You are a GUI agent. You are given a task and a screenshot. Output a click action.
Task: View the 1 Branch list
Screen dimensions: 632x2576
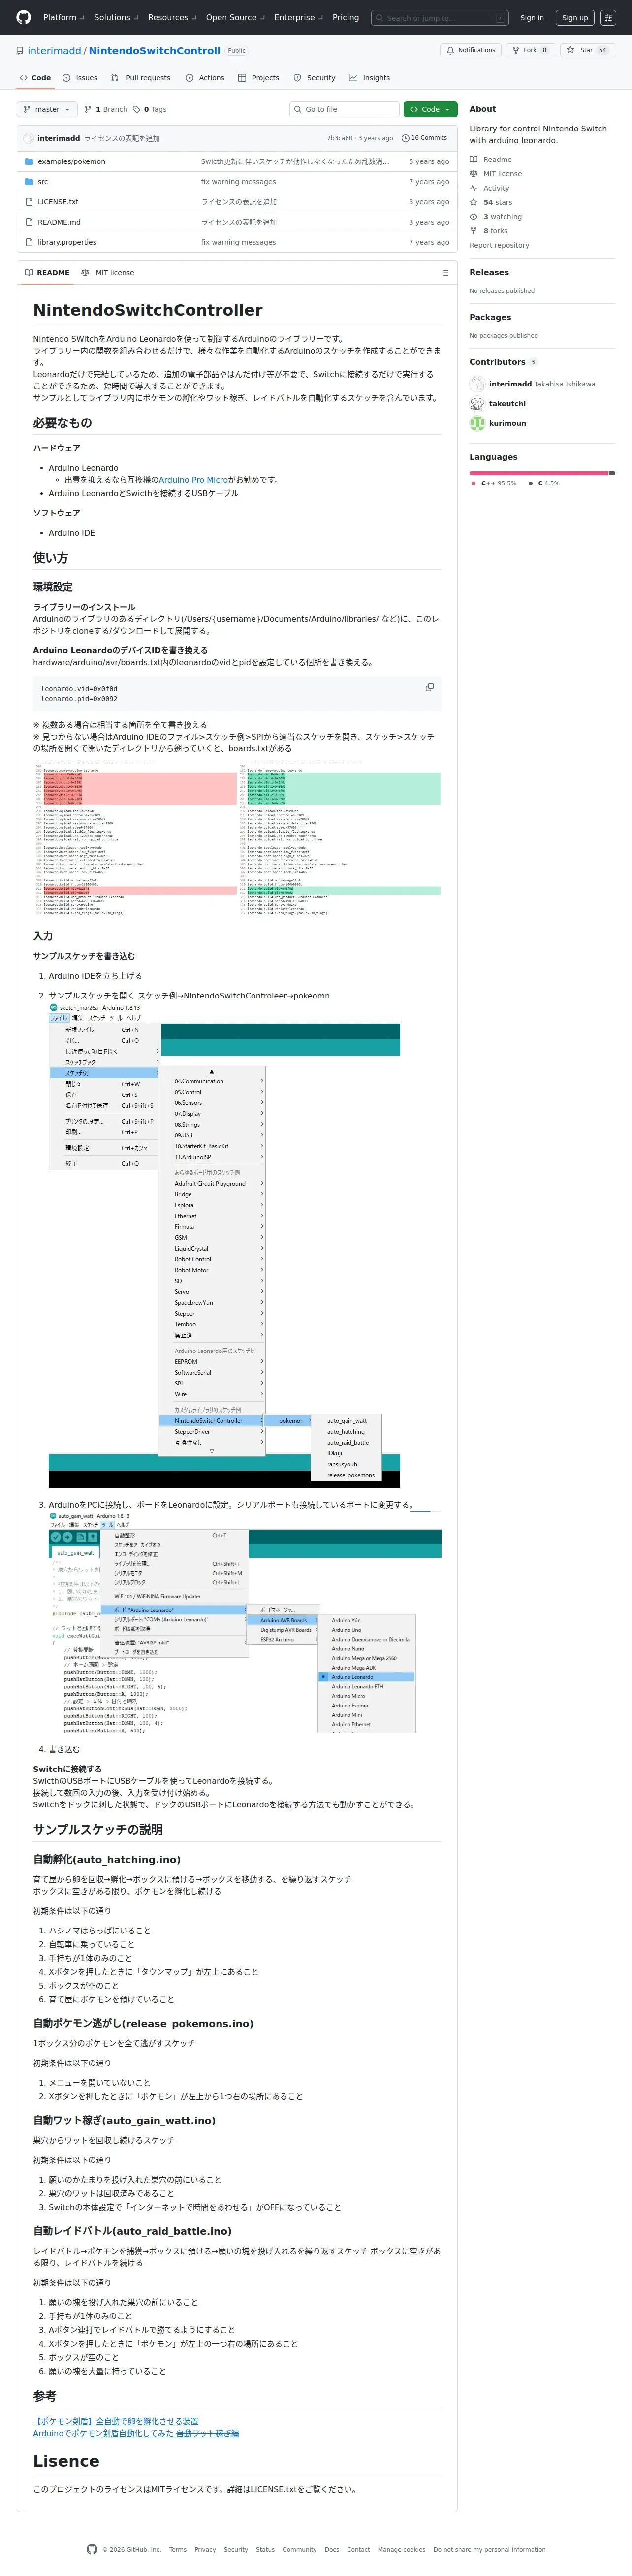point(106,109)
